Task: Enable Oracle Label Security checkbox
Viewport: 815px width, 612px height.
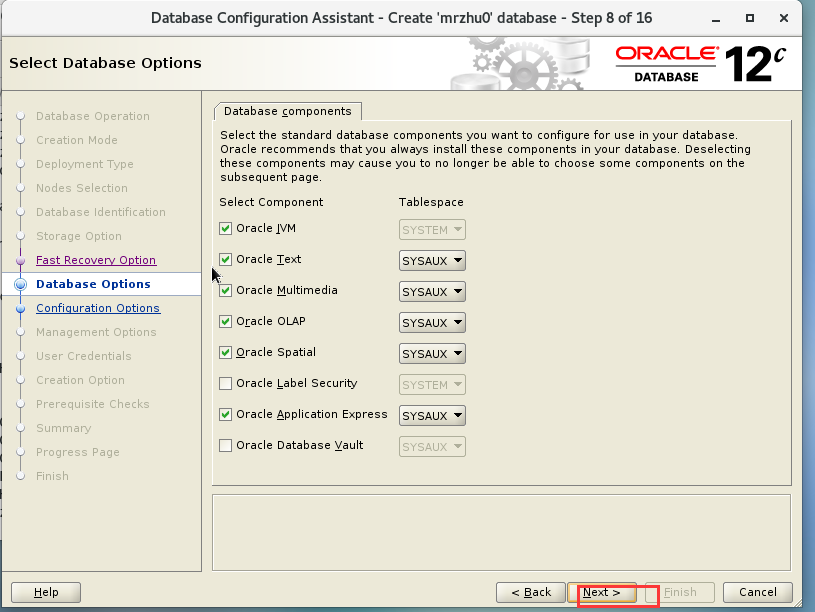Action: [225, 384]
